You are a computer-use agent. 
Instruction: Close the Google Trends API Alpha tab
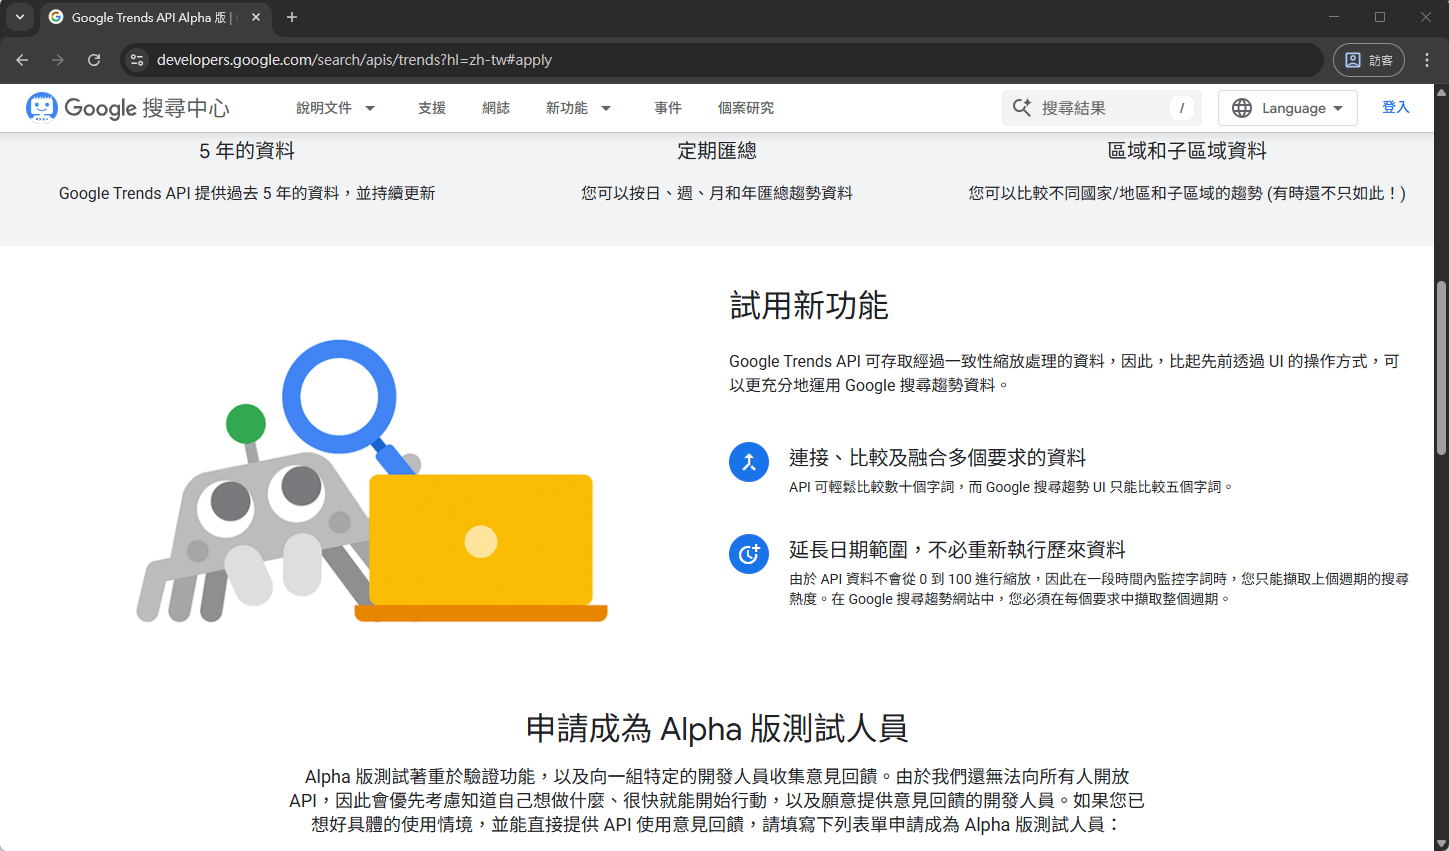point(256,17)
